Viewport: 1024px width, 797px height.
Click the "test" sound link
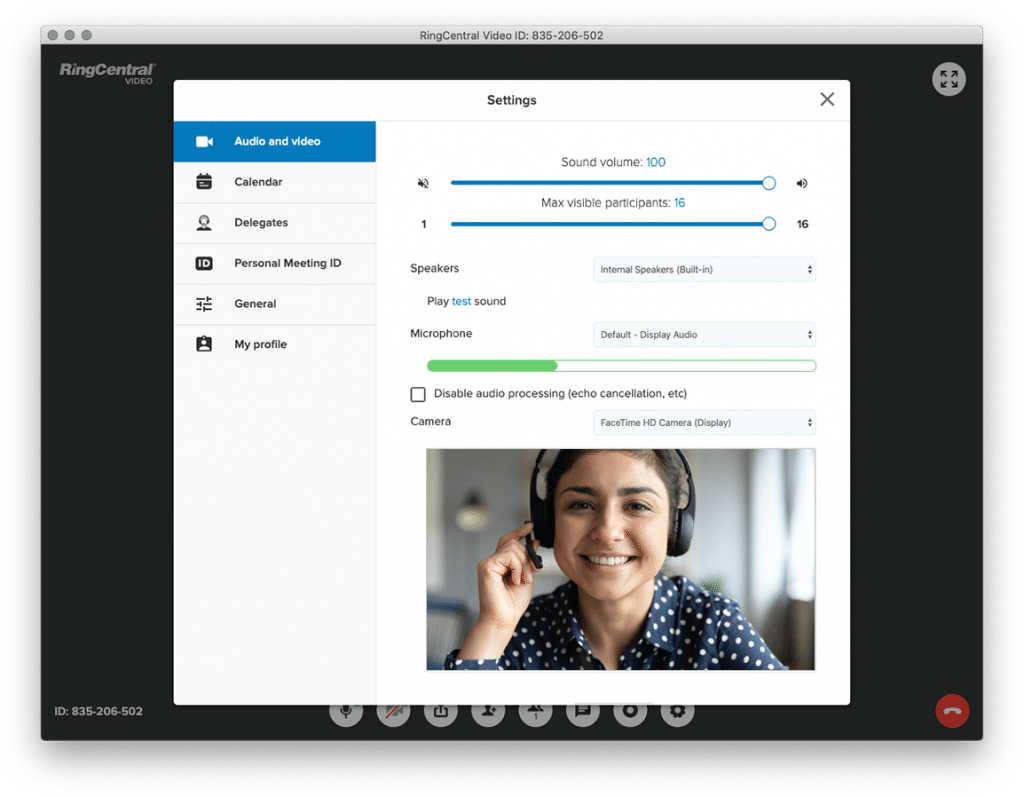tap(461, 302)
